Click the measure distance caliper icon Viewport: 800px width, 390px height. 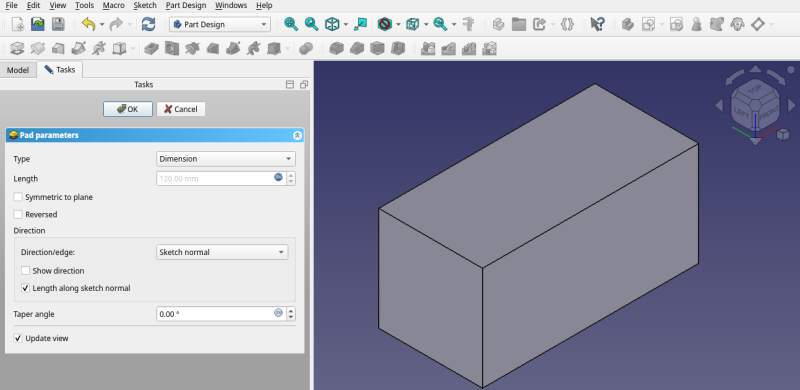tap(468, 24)
